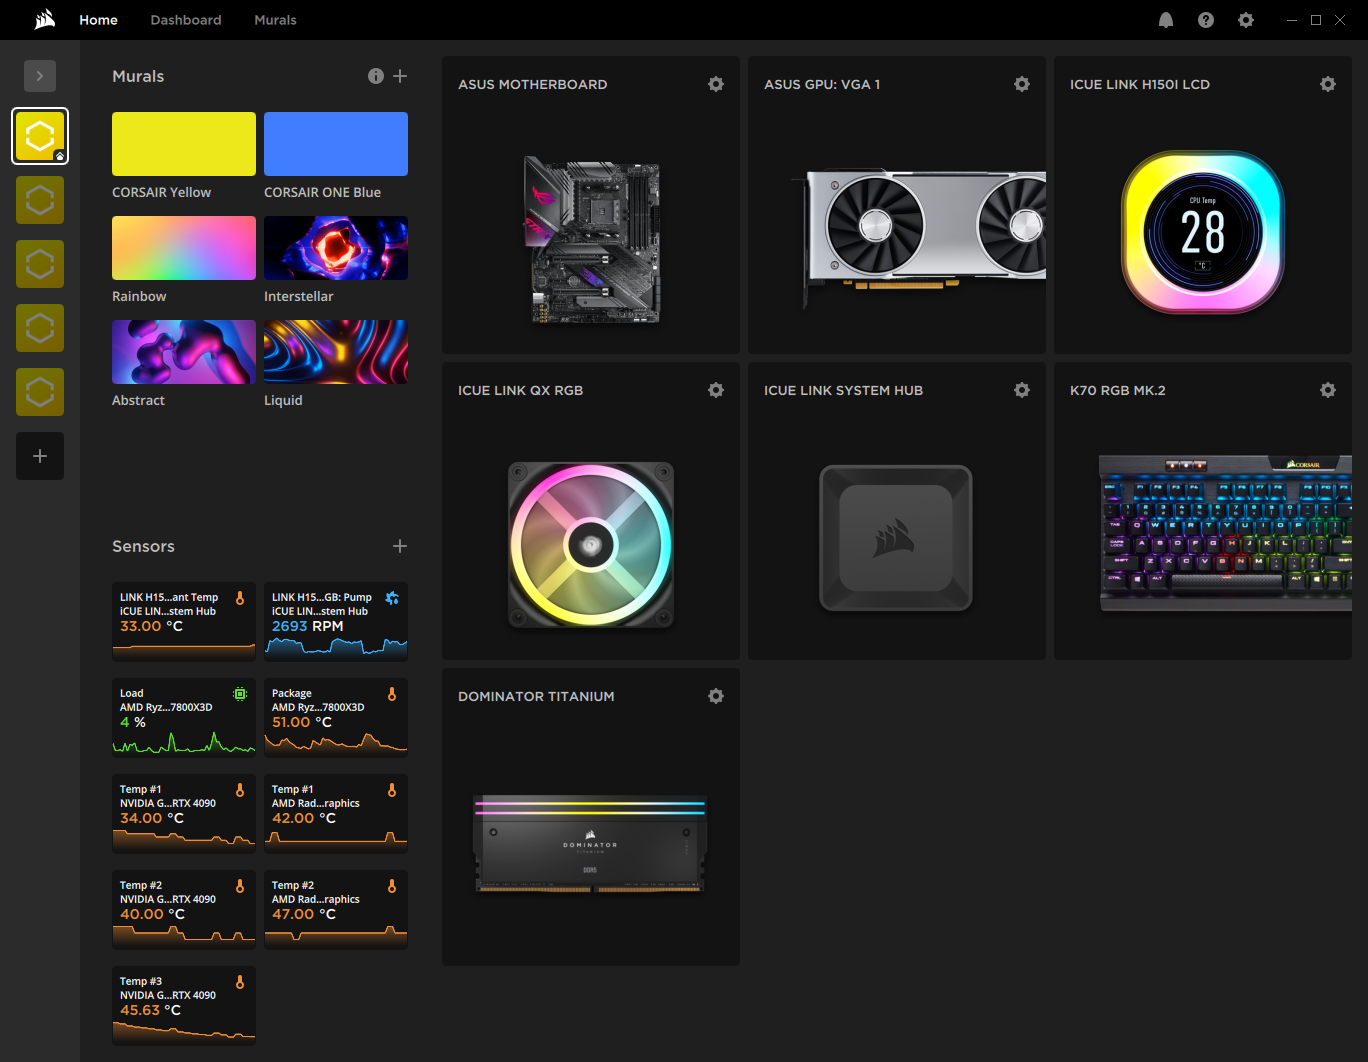Open Dominator Titanium settings gear
The width and height of the screenshot is (1368, 1062).
(716, 696)
